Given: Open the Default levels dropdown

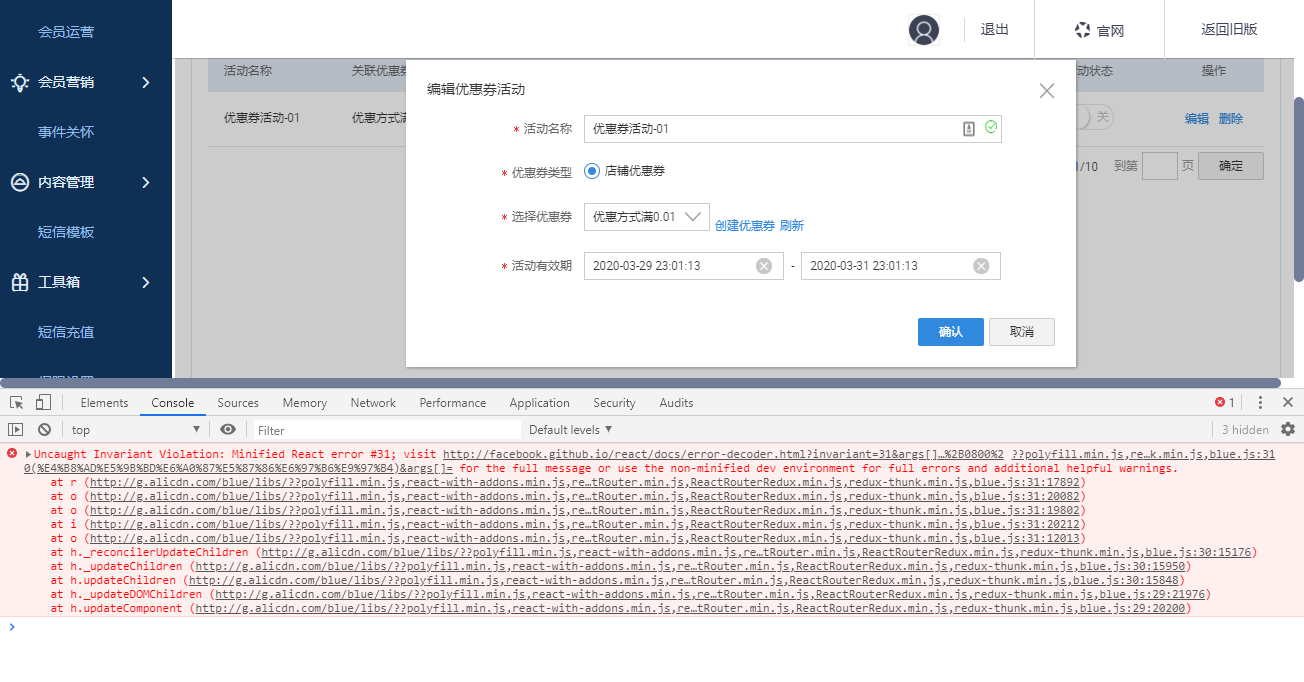Looking at the screenshot, I should pos(570,429).
